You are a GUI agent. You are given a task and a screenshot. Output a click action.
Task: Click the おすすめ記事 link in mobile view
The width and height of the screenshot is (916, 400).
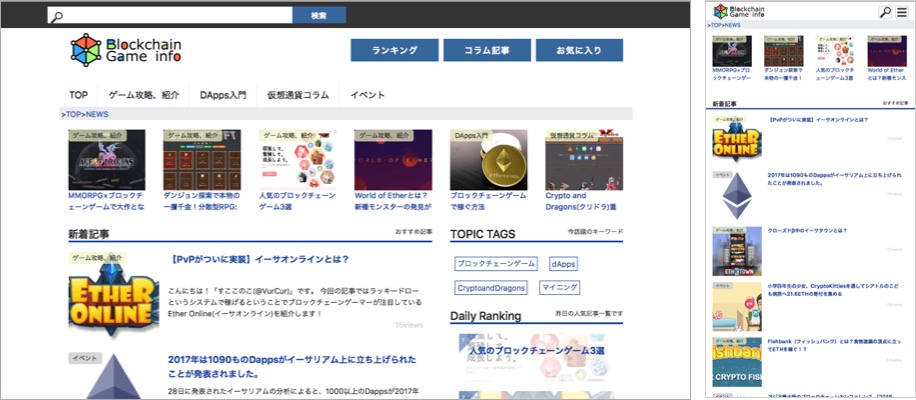896,103
